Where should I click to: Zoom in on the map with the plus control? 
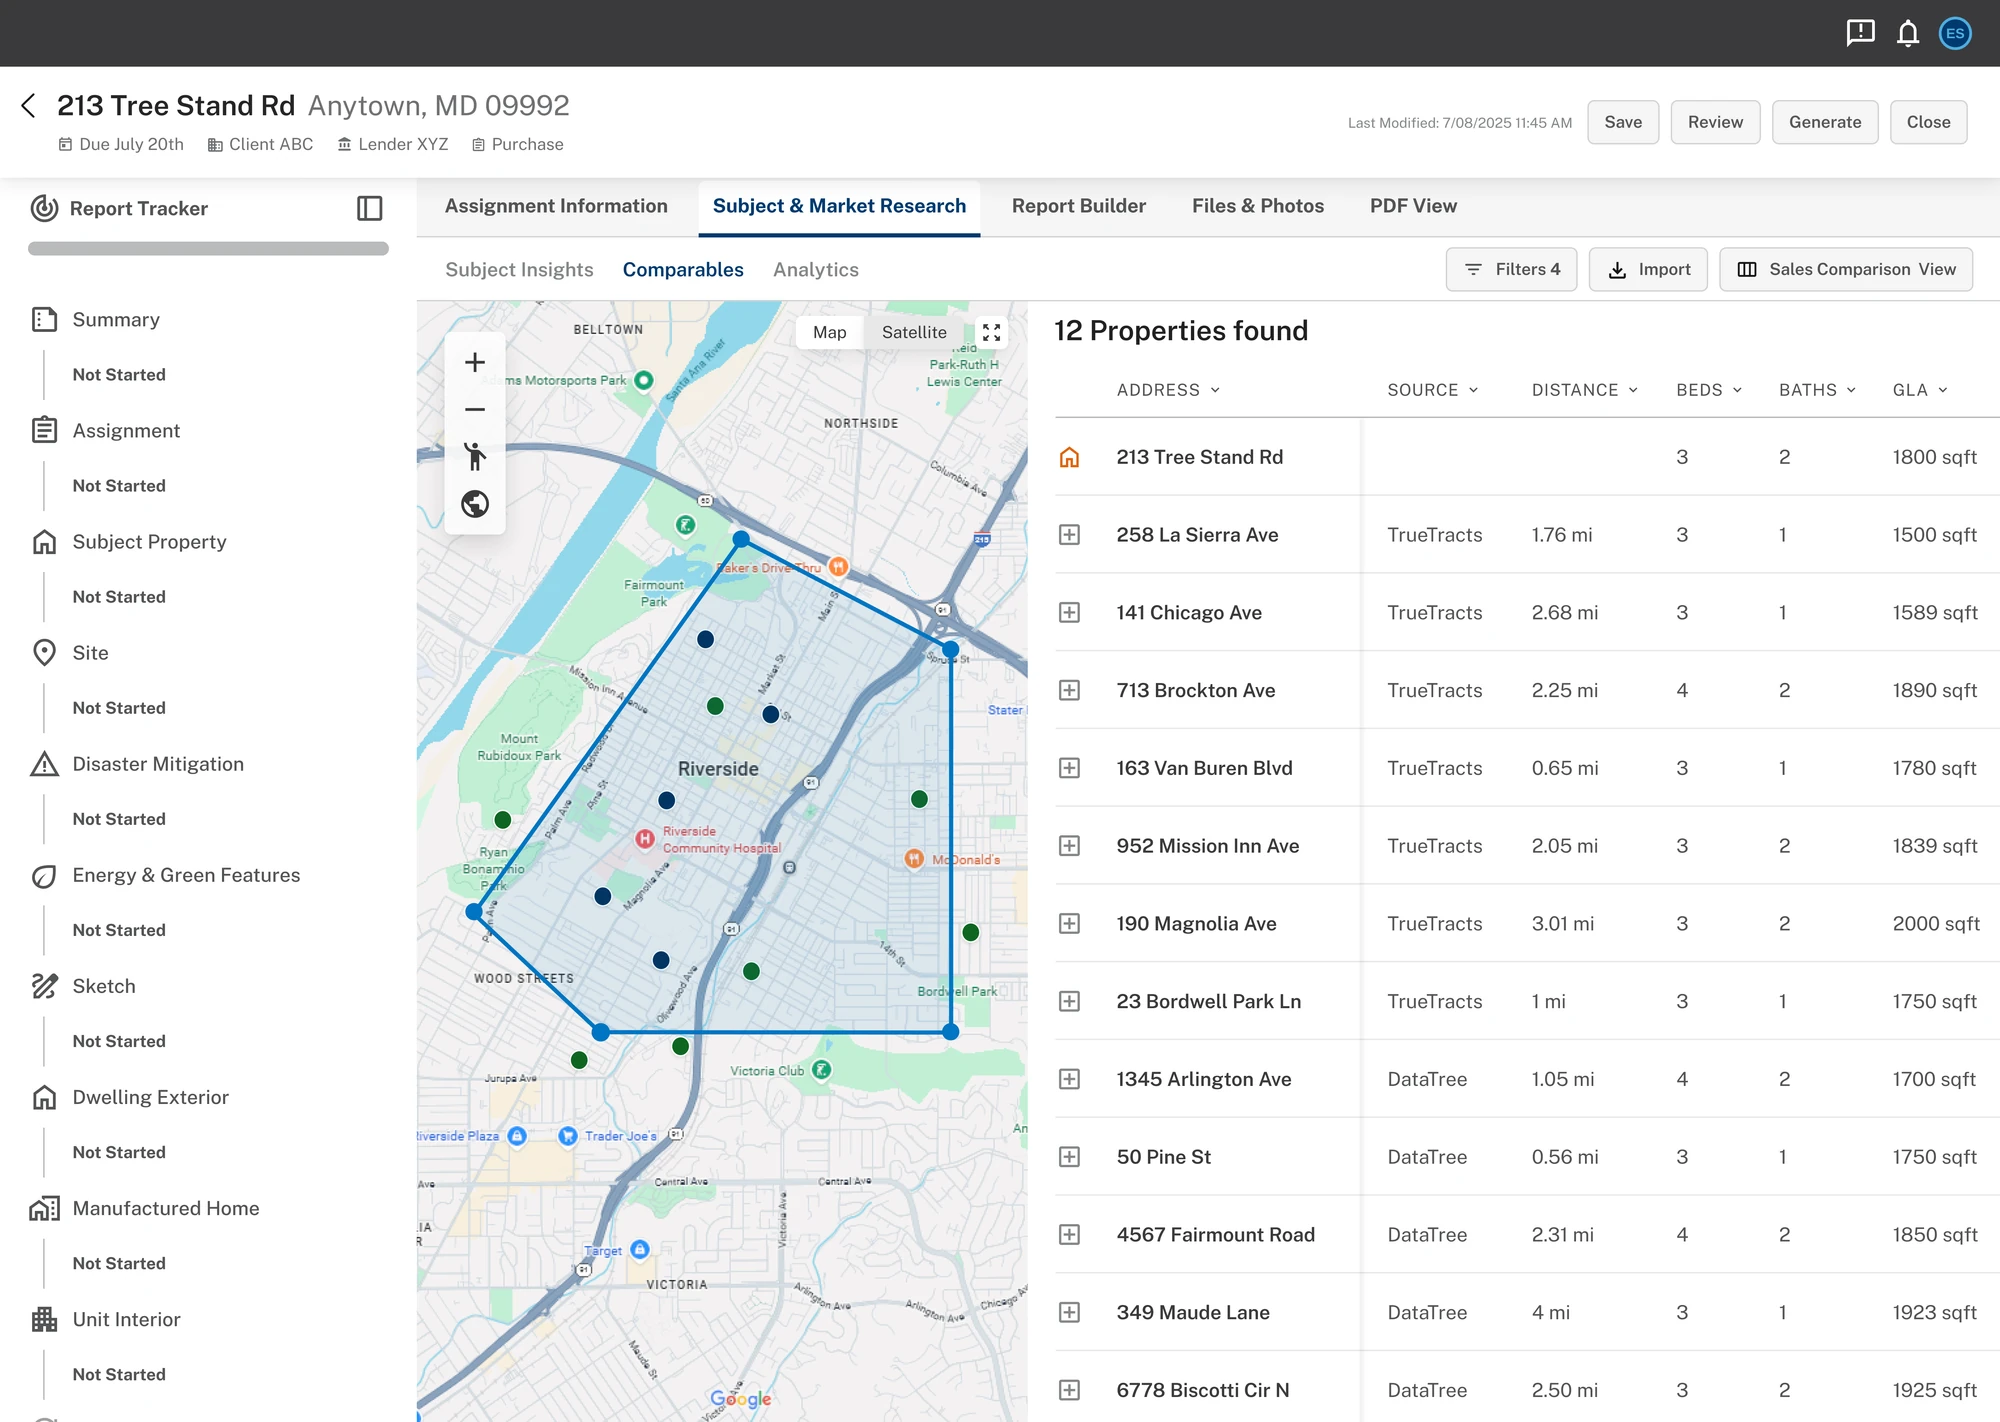(x=475, y=362)
